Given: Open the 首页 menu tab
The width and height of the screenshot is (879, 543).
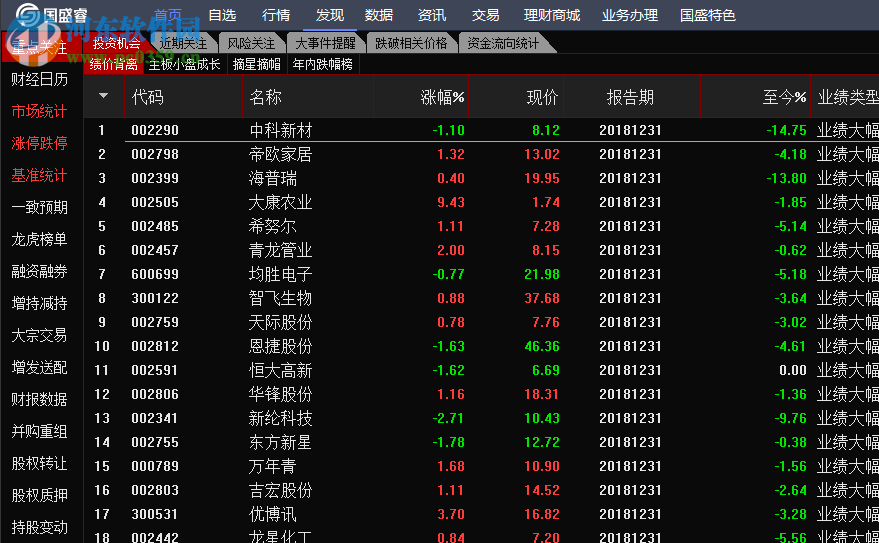Looking at the screenshot, I should 168,15.
